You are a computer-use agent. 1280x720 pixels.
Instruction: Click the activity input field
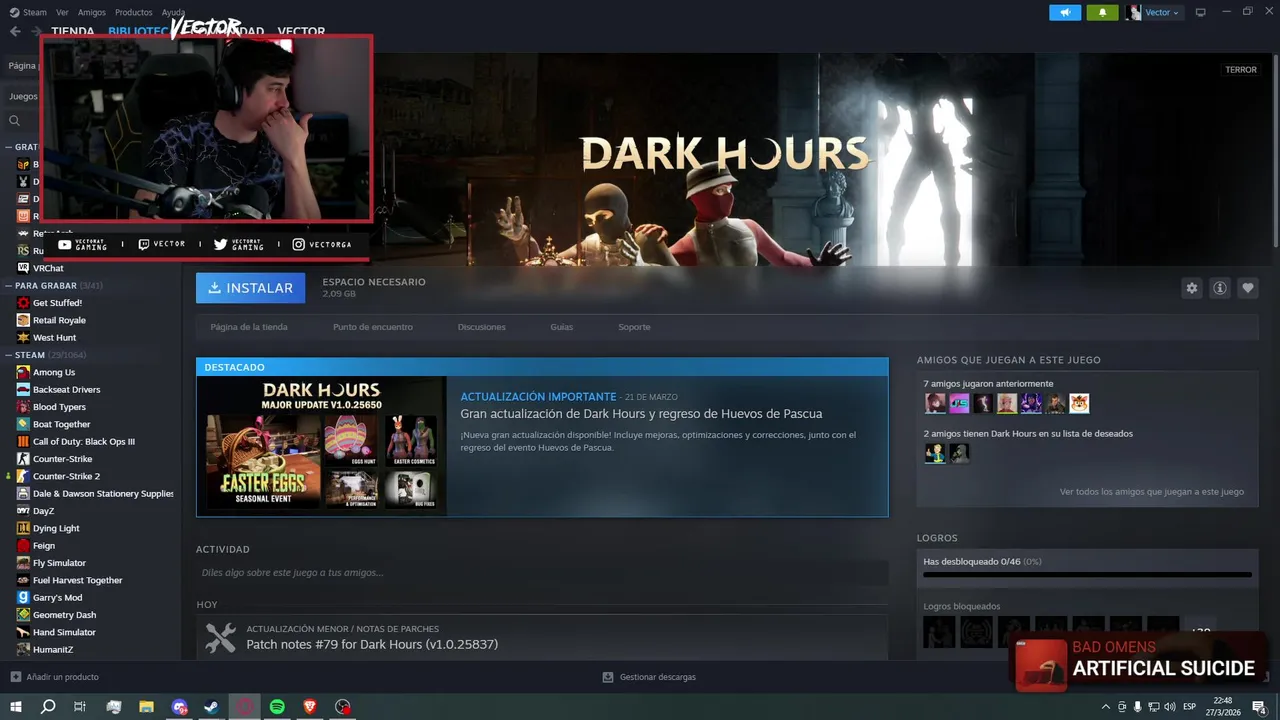[x=542, y=573]
